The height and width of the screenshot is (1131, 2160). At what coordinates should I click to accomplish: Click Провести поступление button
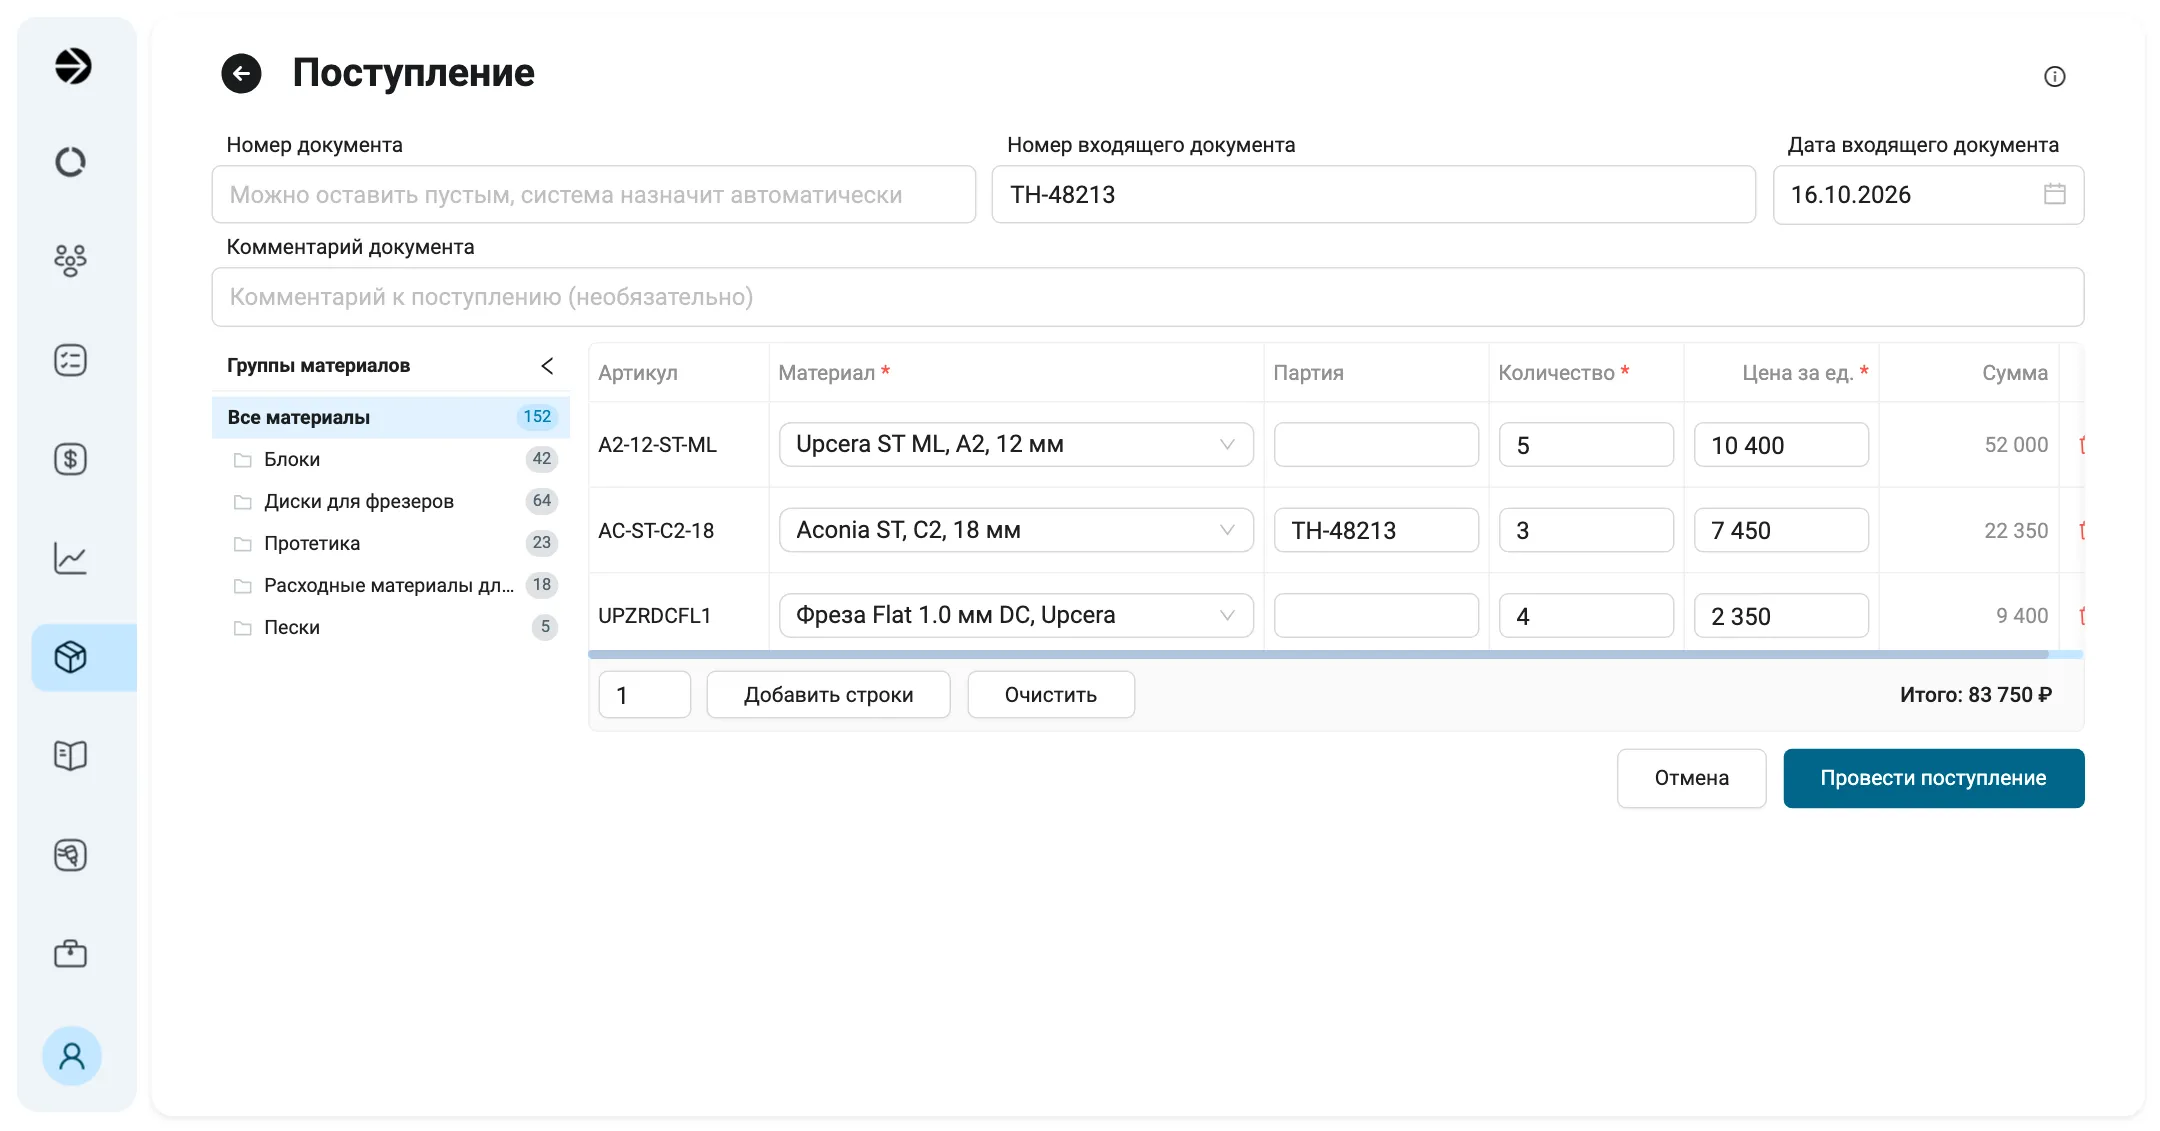1933,778
